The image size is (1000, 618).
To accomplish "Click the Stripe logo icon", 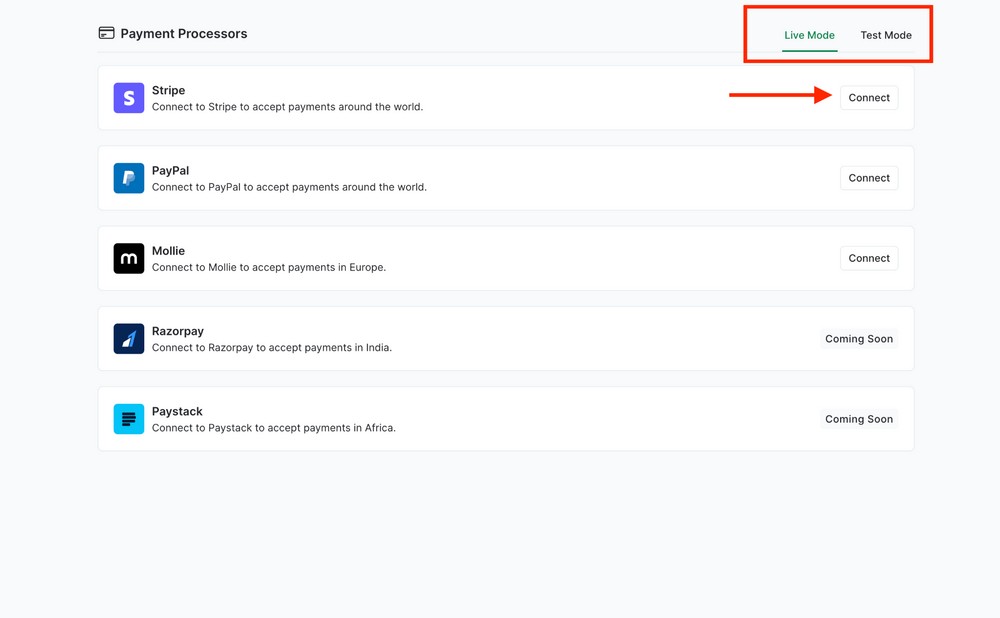I will point(128,97).
